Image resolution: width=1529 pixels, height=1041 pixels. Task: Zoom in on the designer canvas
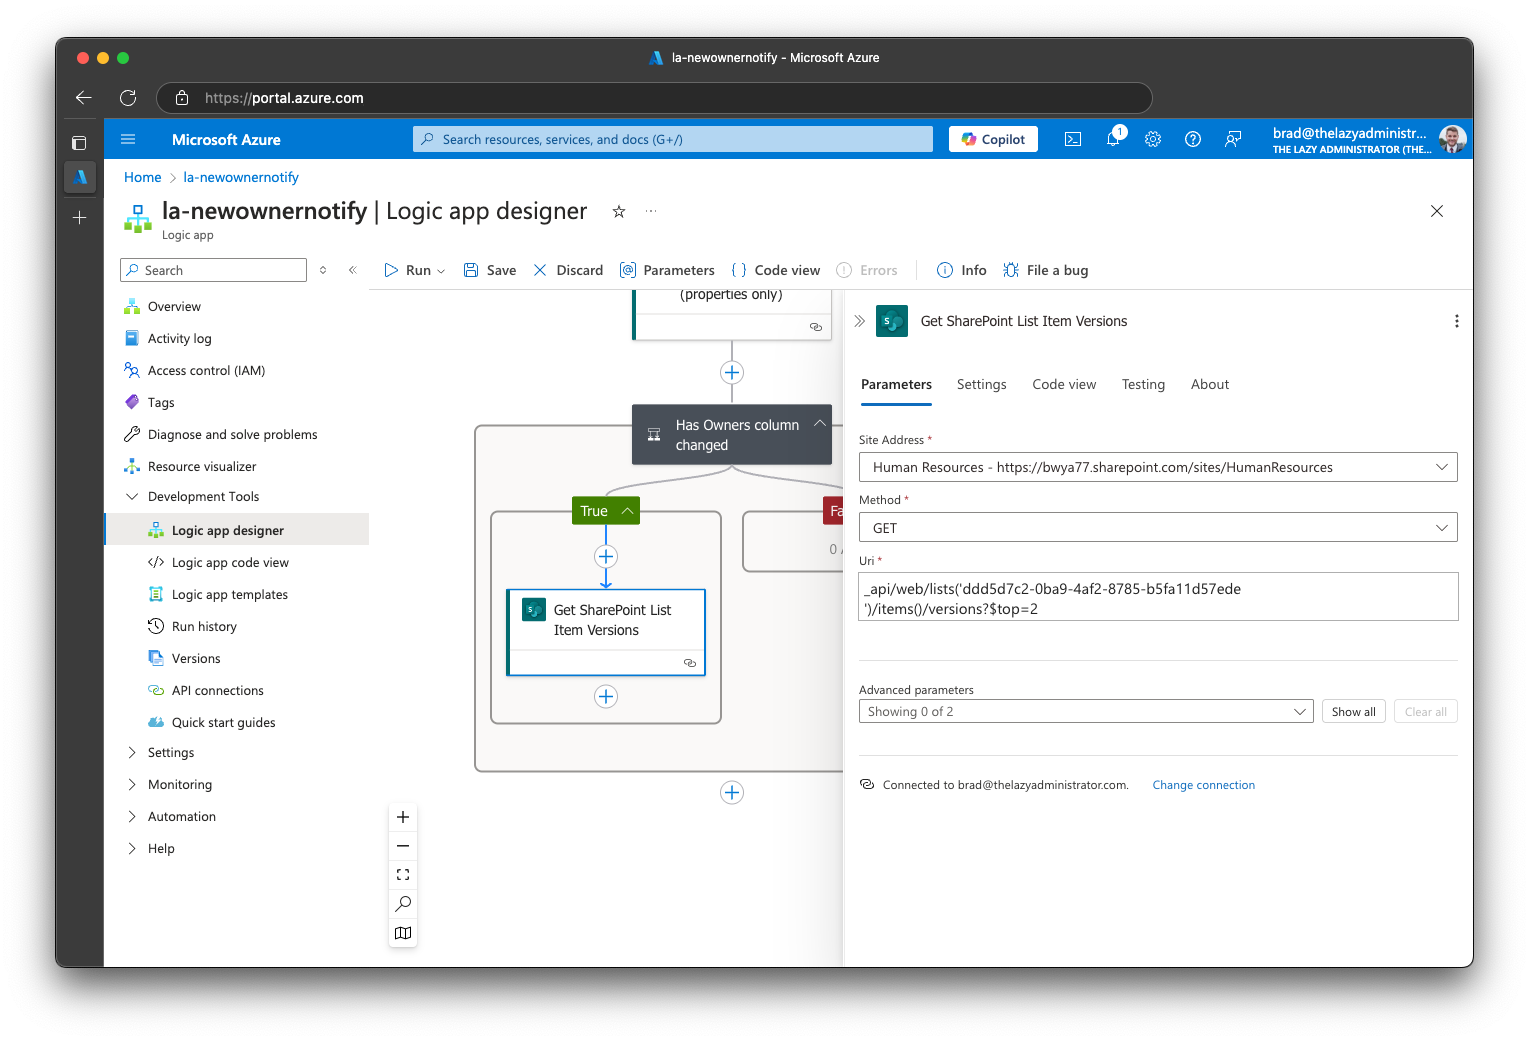pyautogui.click(x=403, y=817)
